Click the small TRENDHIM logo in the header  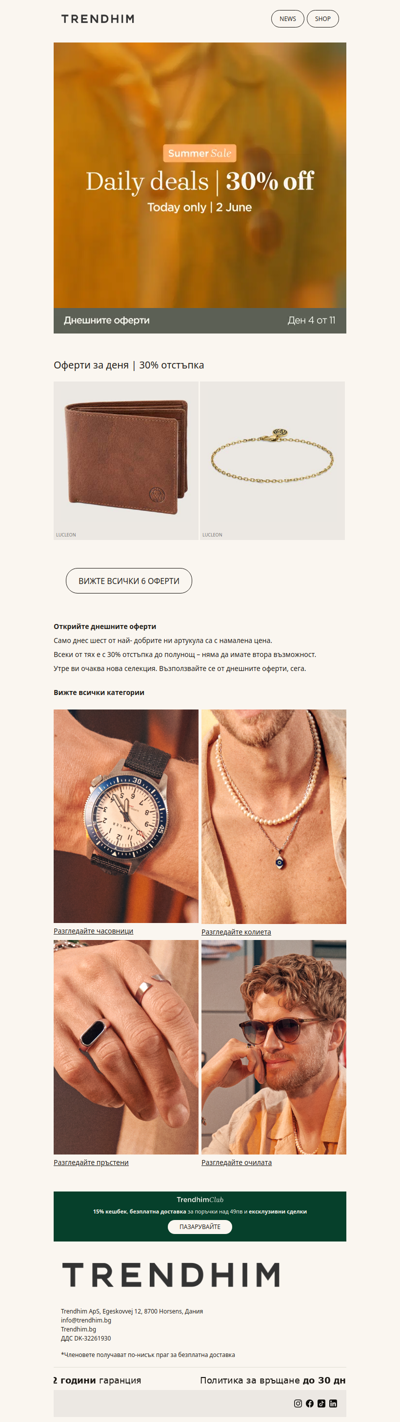point(98,19)
